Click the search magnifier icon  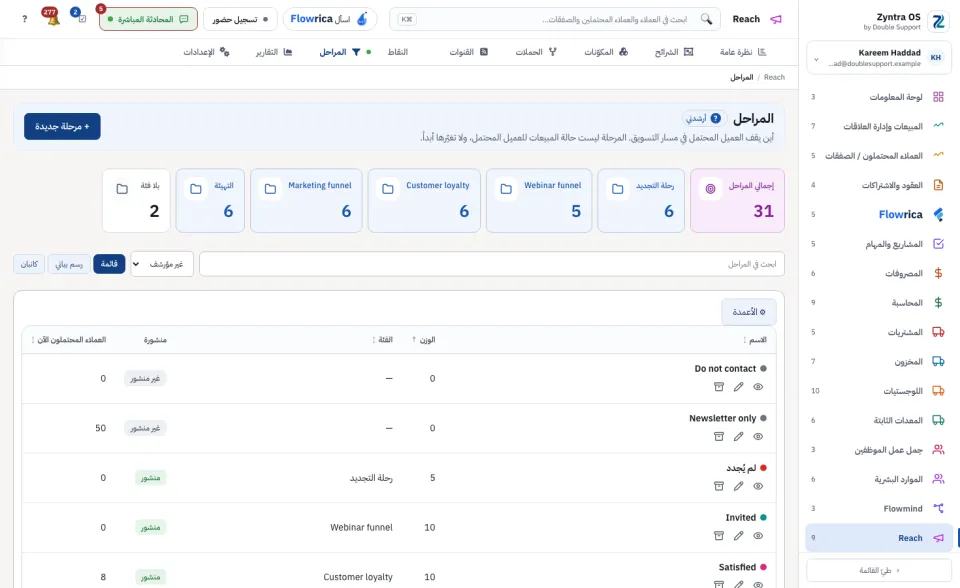(x=707, y=19)
